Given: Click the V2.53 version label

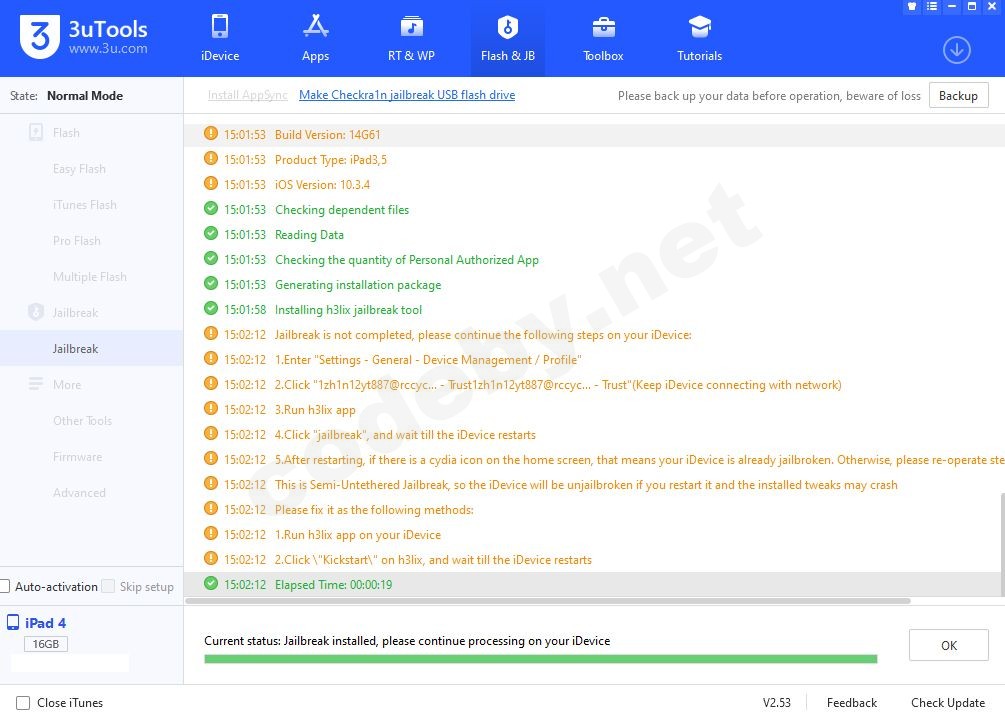Looking at the screenshot, I should 776,703.
